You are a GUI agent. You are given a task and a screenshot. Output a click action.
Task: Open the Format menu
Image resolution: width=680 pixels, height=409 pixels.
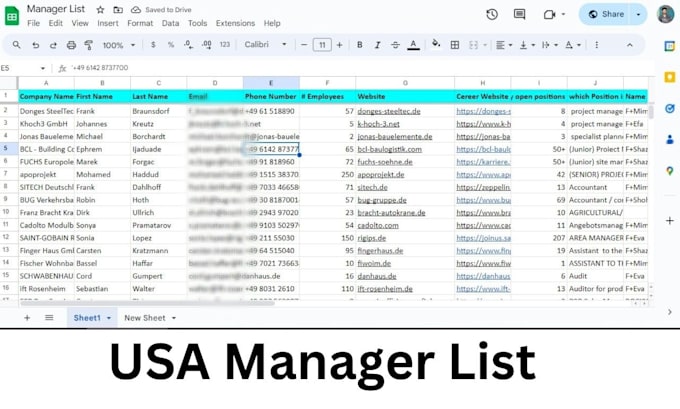(x=140, y=23)
